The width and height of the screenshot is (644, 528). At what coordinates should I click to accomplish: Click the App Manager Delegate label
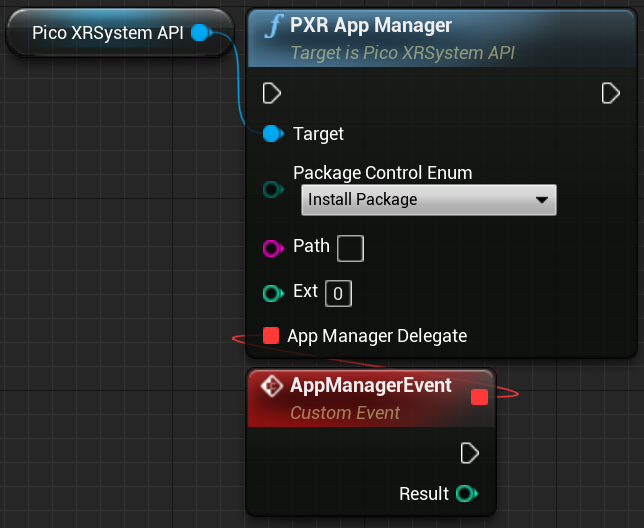point(377,336)
